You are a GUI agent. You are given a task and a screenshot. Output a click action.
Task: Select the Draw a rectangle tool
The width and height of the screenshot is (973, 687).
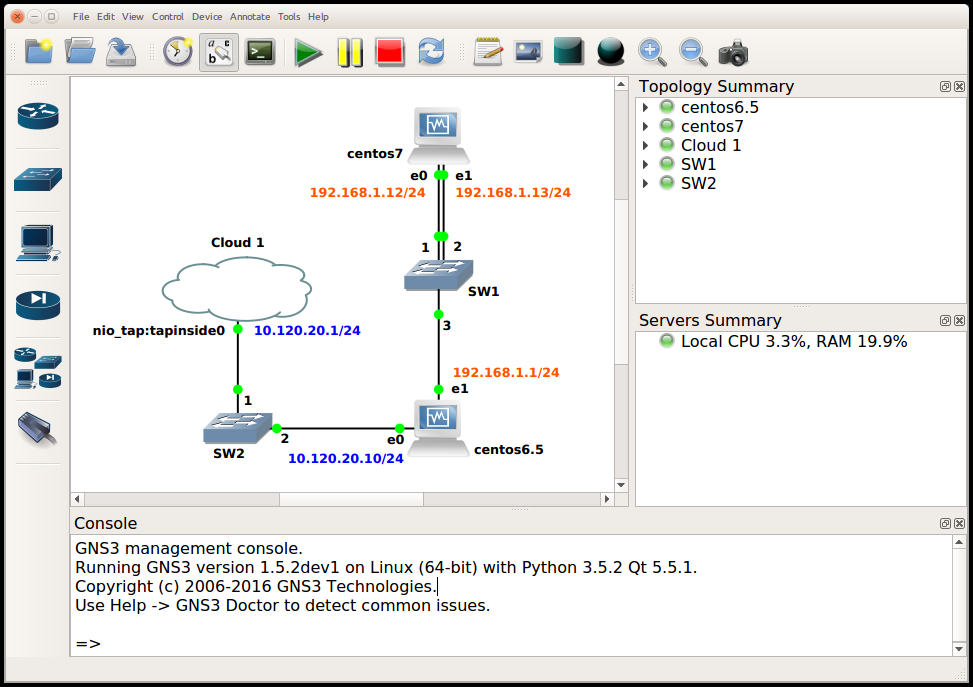pyautogui.click(x=569, y=52)
